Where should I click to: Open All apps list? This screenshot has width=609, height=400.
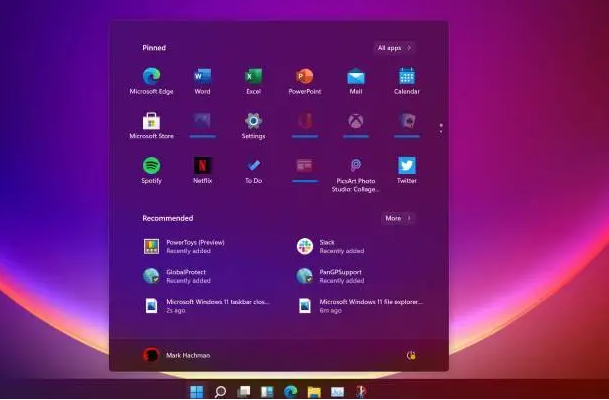click(394, 48)
